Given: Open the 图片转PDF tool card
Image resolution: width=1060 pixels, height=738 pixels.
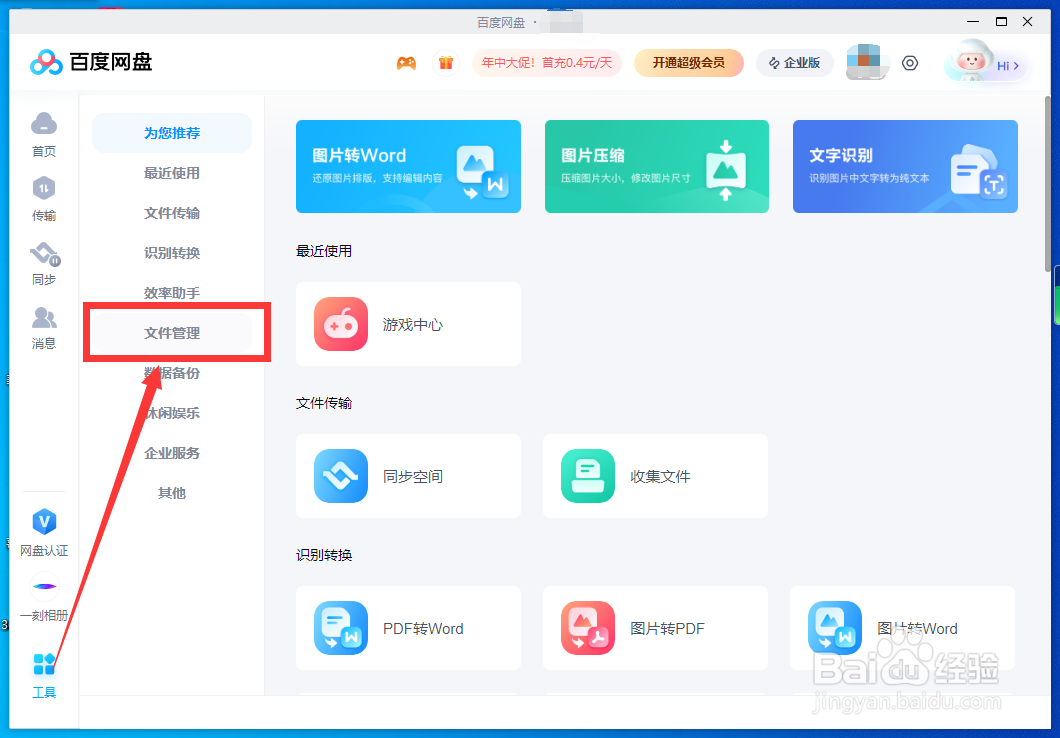Looking at the screenshot, I should [x=655, y=628].
